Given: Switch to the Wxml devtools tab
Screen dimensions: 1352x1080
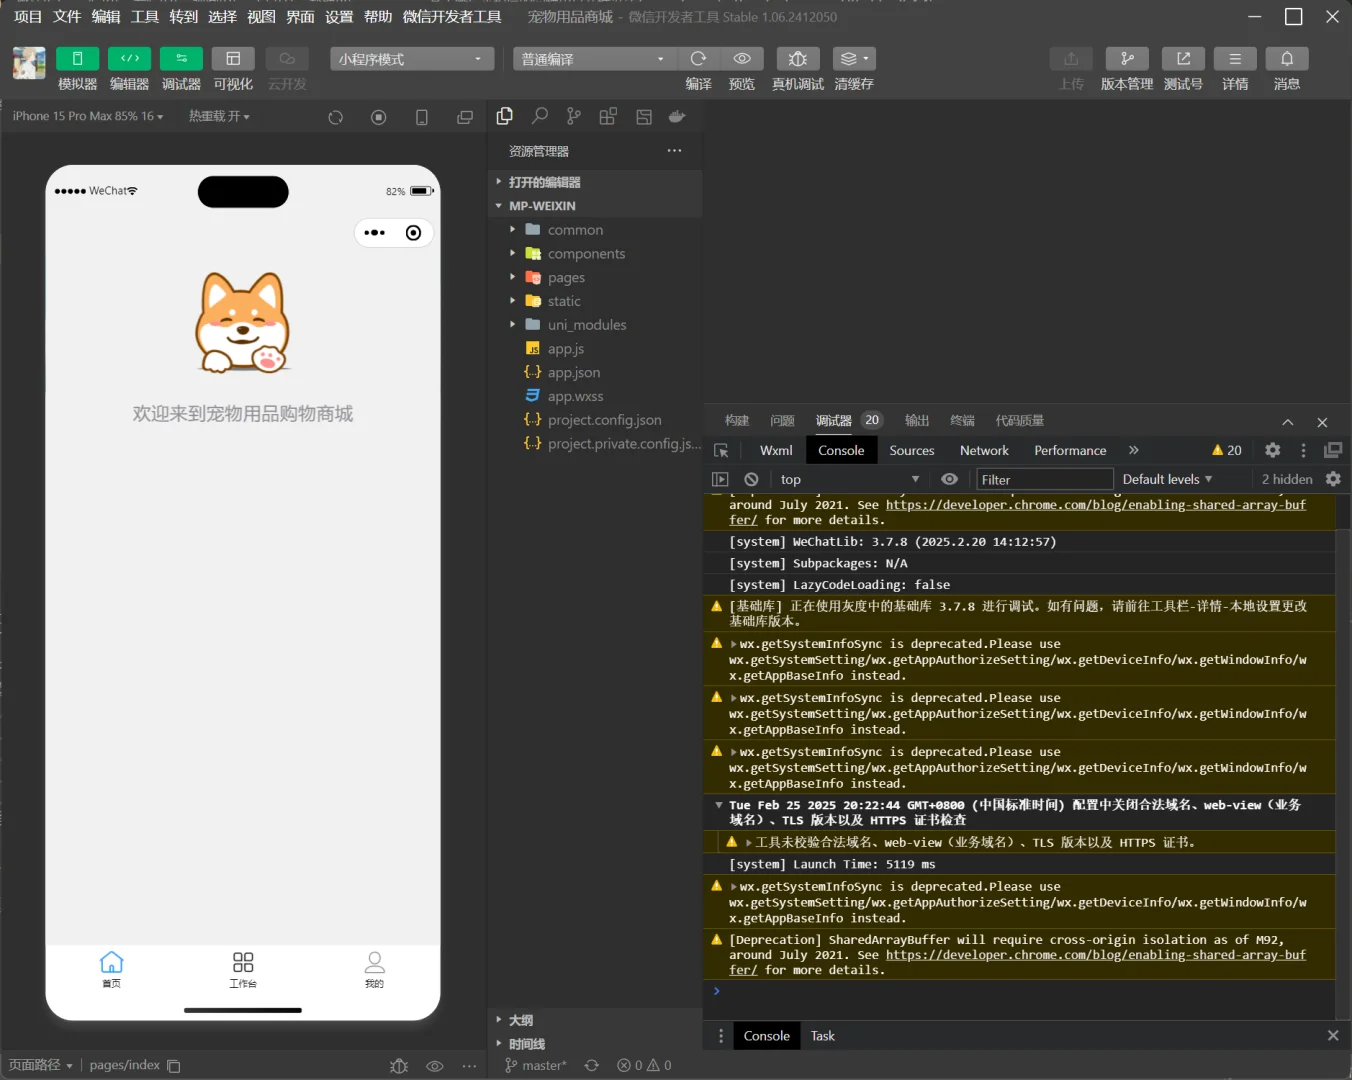Looking at the screenshot, I should tap(776, 451).
